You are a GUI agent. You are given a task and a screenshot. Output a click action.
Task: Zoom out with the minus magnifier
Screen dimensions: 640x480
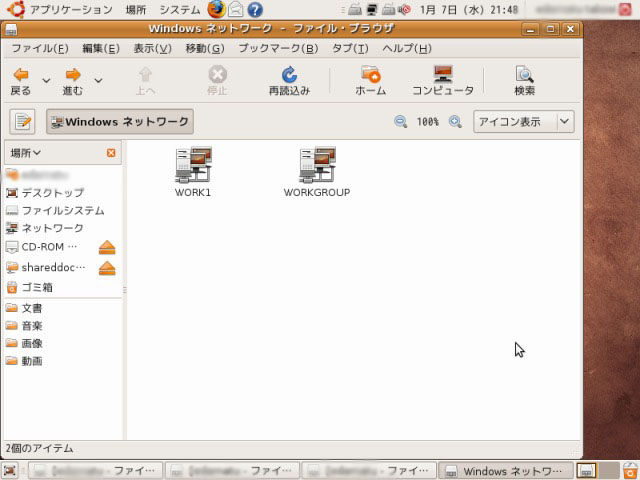[x=400, y=121]
